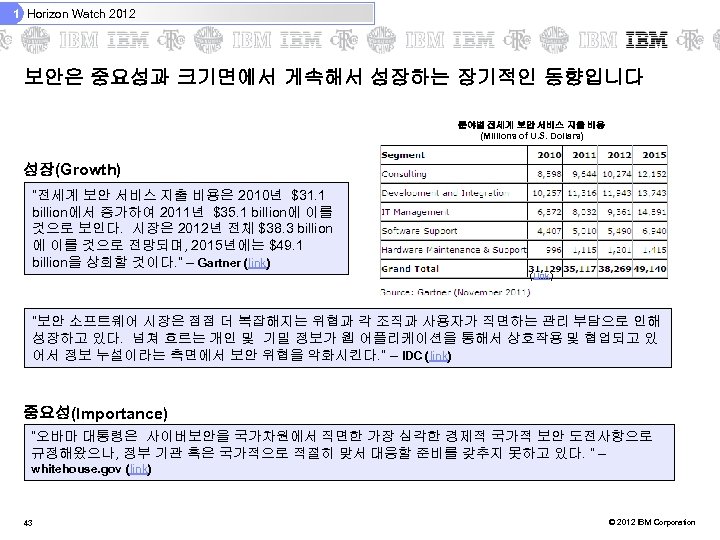Screen dimensions: 720x540
Task: Click the Consulting 2012 value '10,274'
Action: (x=616, y=174)
